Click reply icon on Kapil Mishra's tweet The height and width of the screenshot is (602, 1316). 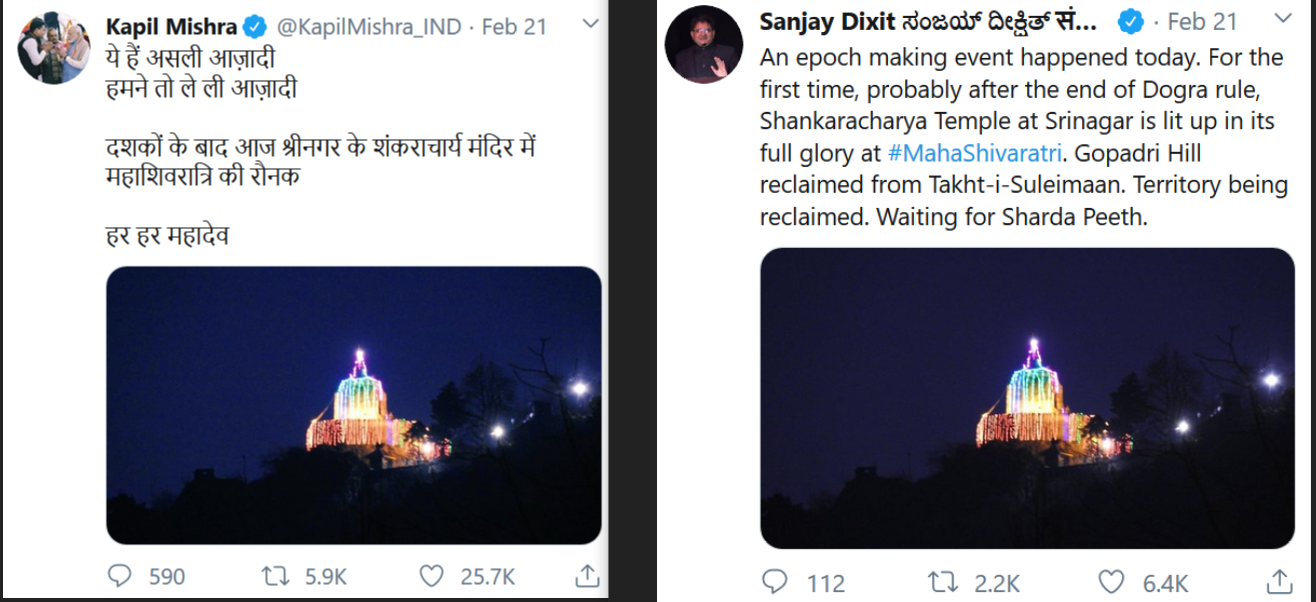point(119,576)
